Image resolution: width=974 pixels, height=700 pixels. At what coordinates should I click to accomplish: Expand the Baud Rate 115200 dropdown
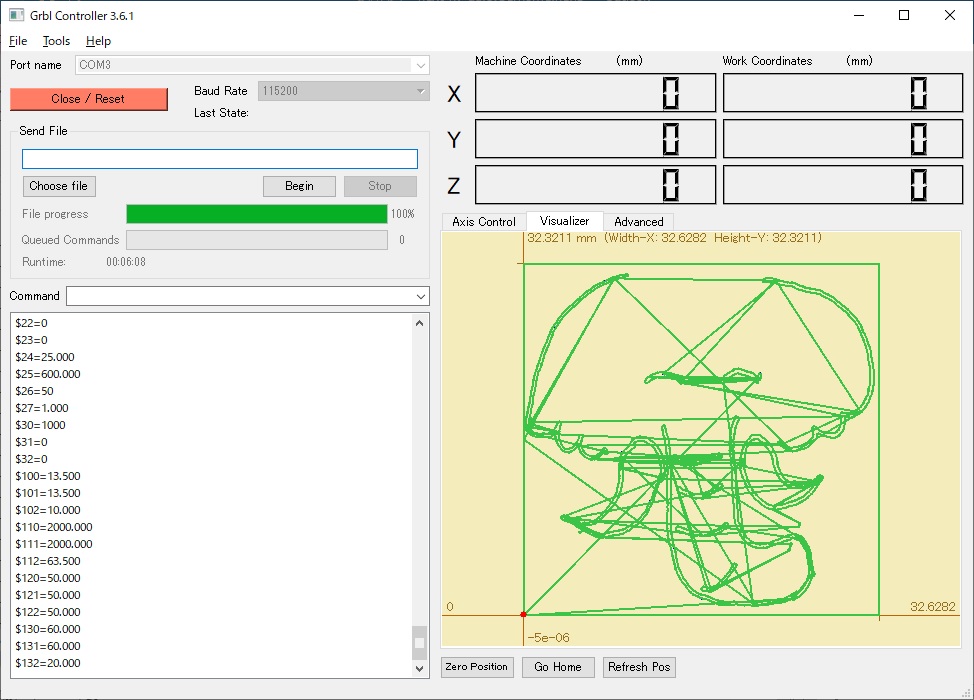click(x=421, y=91)
